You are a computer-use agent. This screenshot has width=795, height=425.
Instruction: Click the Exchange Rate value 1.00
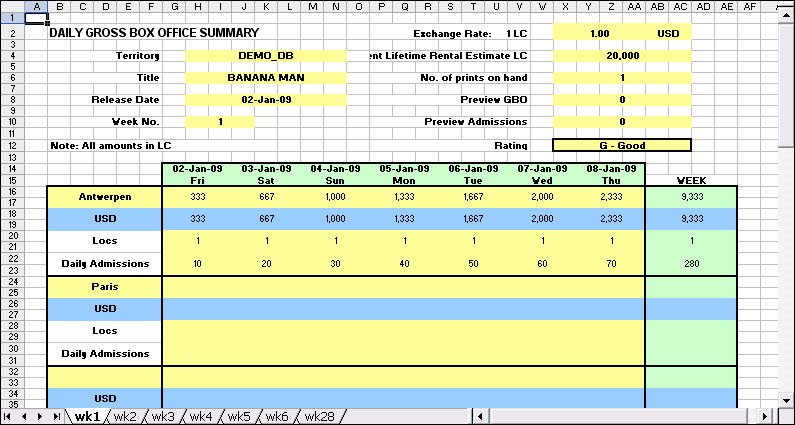[599, 33]
